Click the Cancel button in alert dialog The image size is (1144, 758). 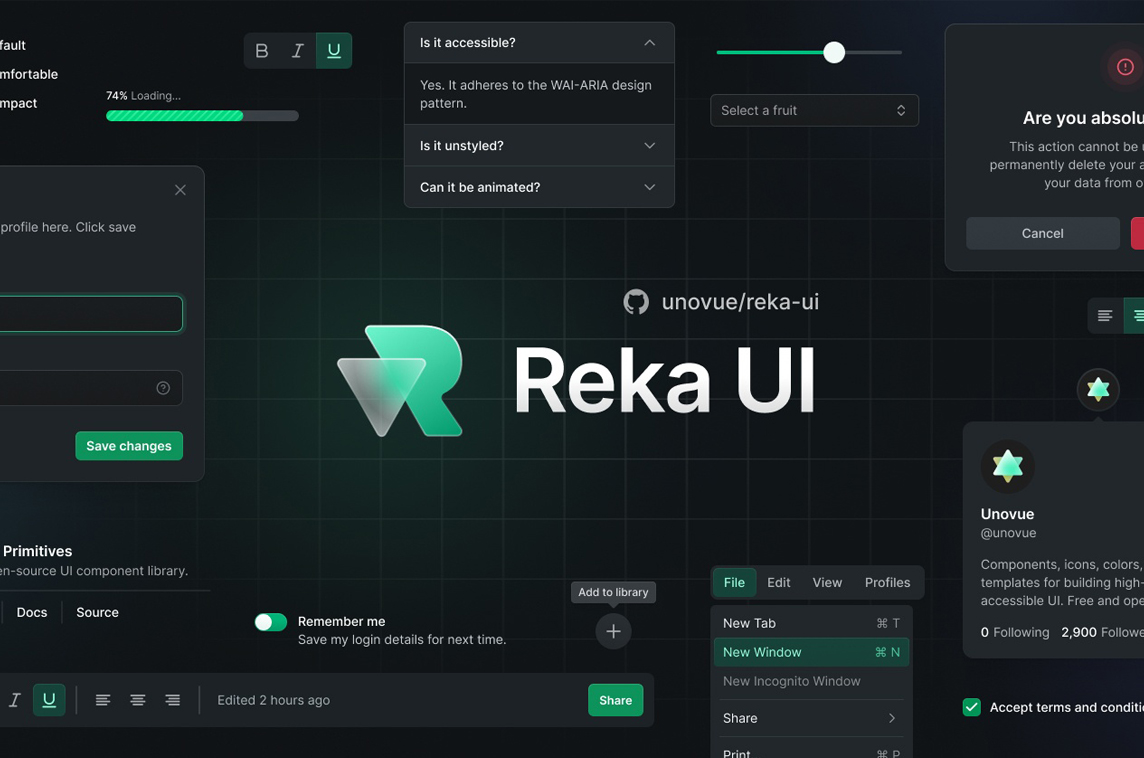(1043, 233)
